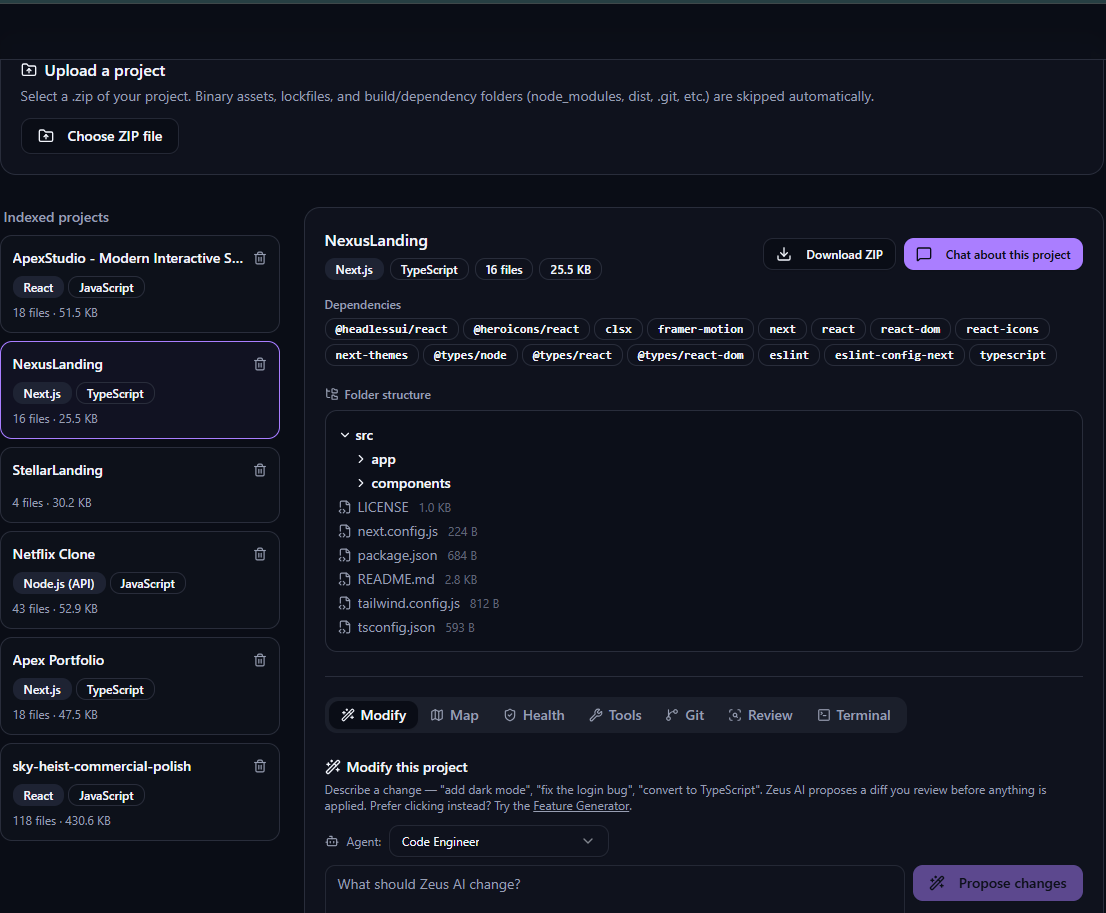Click the tsconfig.json file icon
1106x913 pixels.
pos(344,627)
